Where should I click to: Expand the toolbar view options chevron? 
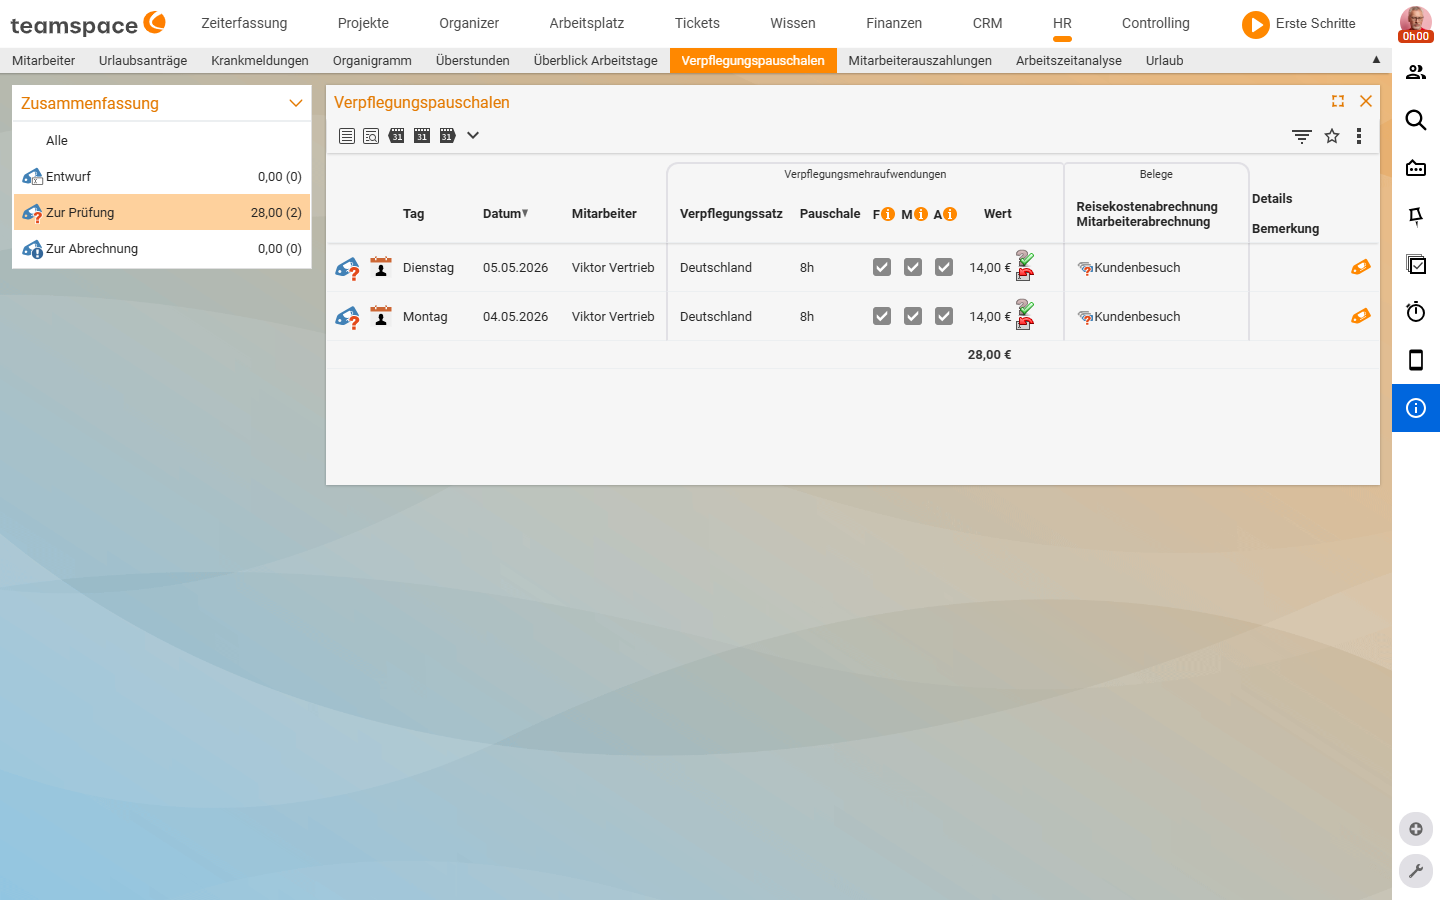click(473, 135)
